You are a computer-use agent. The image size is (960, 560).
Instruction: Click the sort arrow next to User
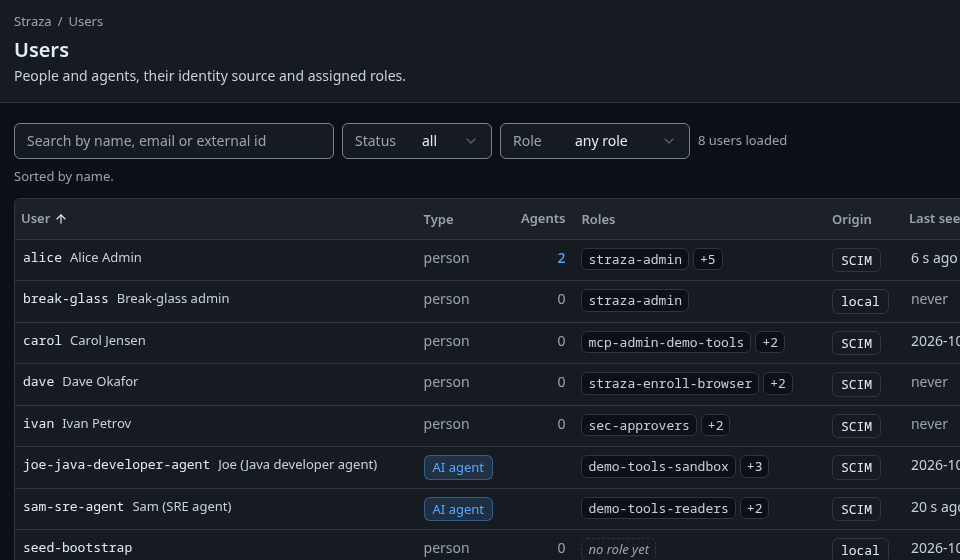61,218
